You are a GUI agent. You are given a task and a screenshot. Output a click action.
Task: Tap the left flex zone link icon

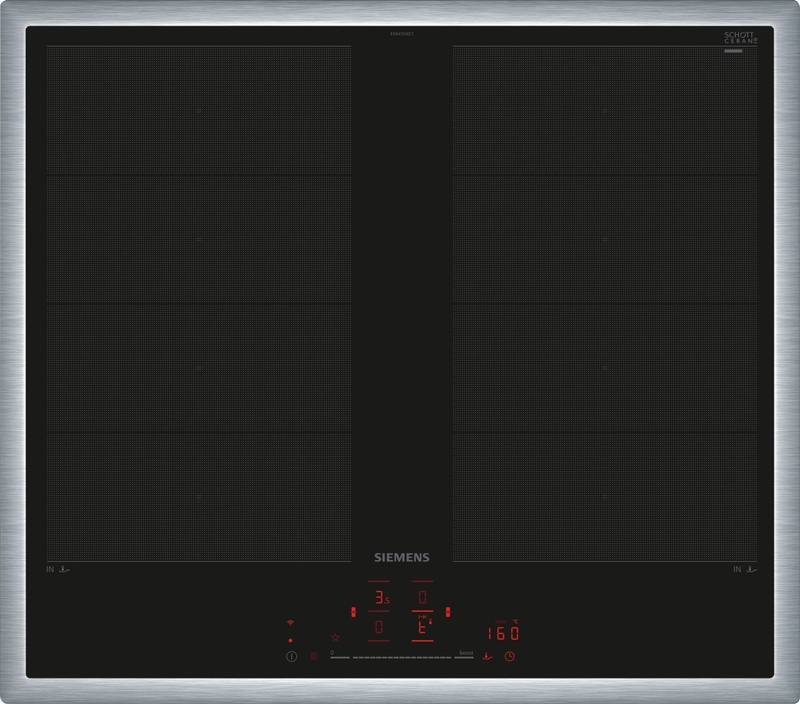(353, 612)
